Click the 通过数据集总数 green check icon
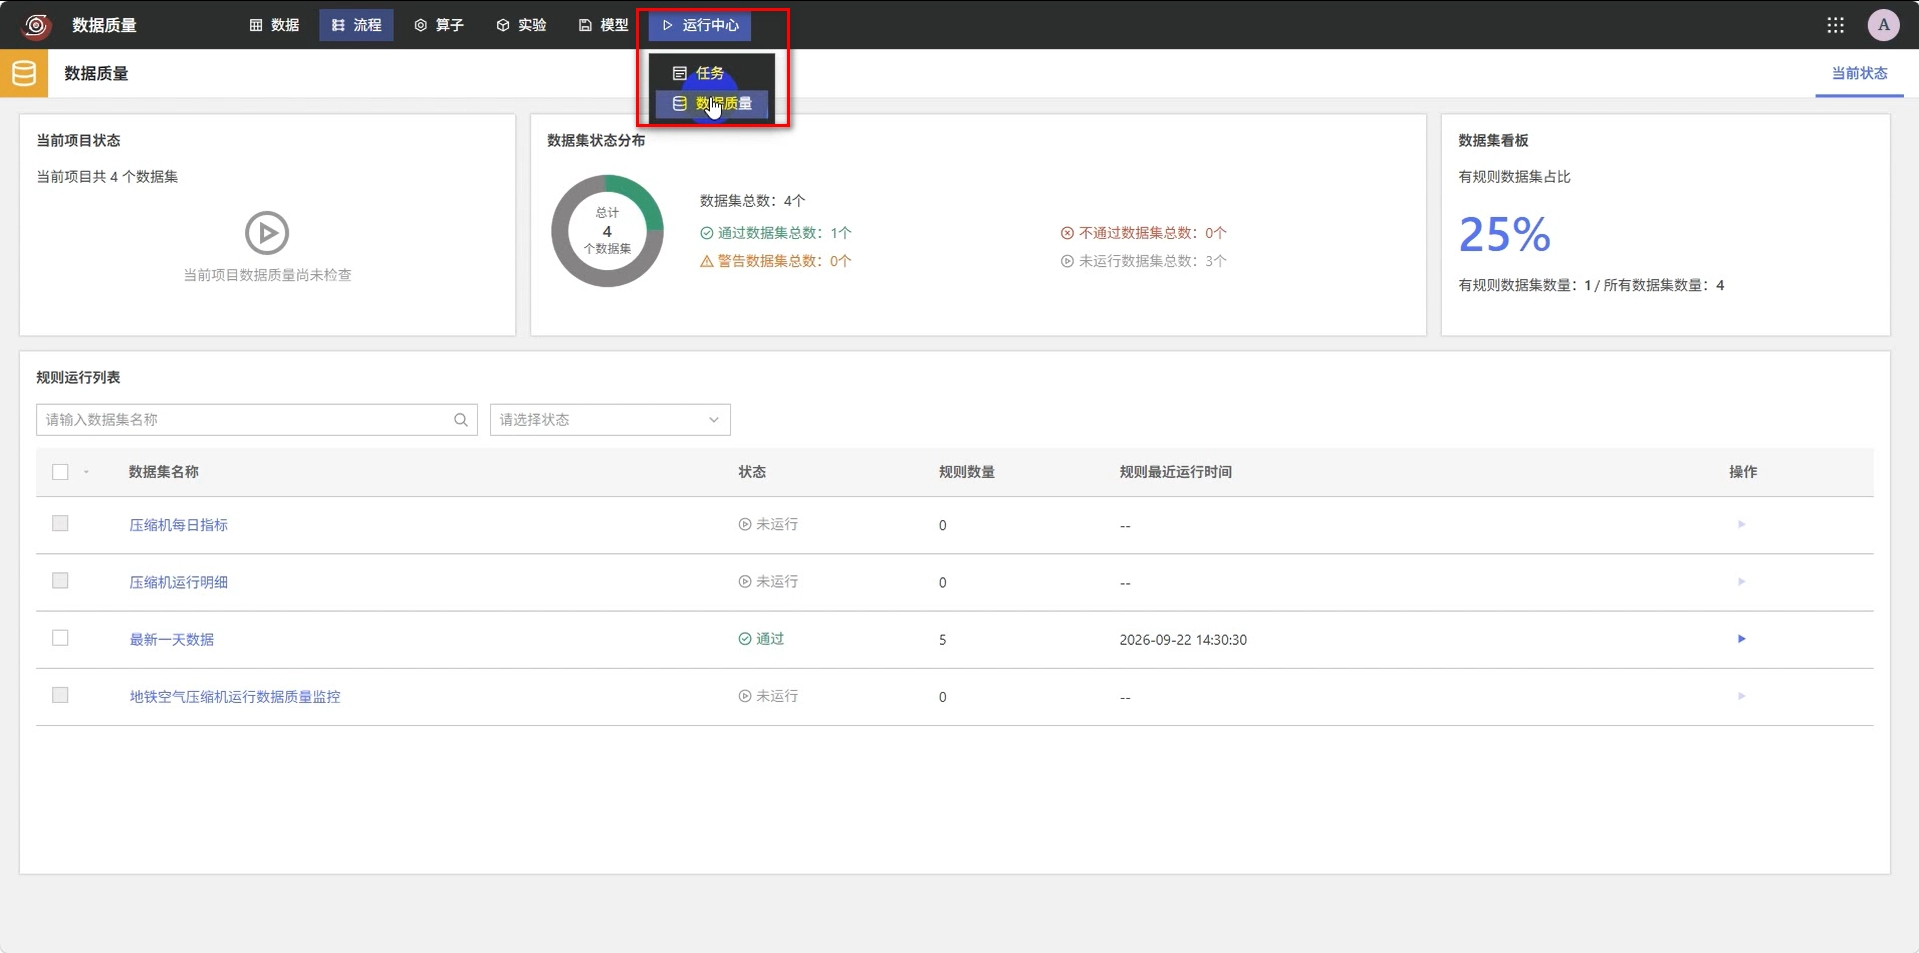Image resolution: width=1919 pixels, height=953 pixels. 707,233
